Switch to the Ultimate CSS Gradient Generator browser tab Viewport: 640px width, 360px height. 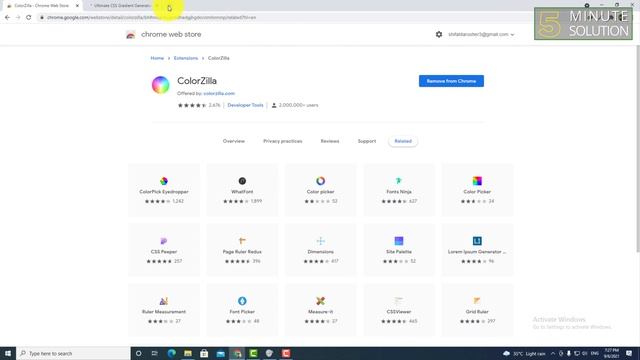click(122, 6)
